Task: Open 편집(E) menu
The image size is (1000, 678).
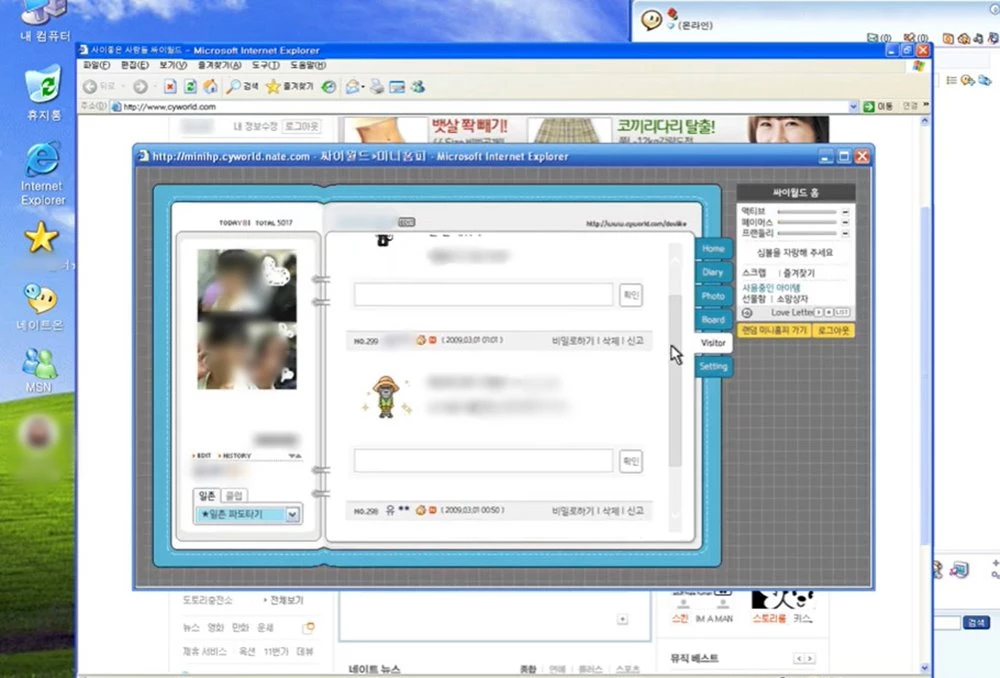Action: click(135, 65)
